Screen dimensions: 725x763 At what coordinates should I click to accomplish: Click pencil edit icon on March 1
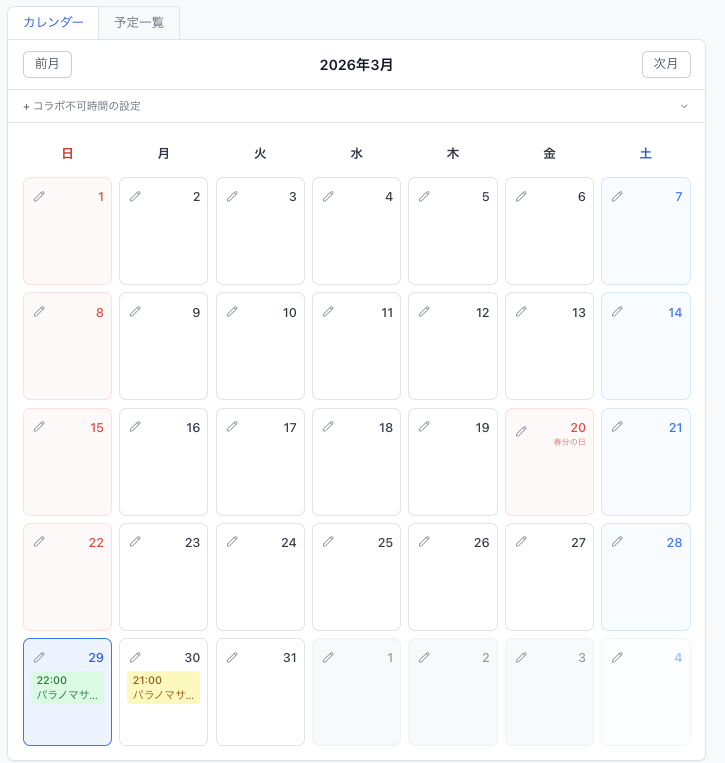click(x=39, y=197)
